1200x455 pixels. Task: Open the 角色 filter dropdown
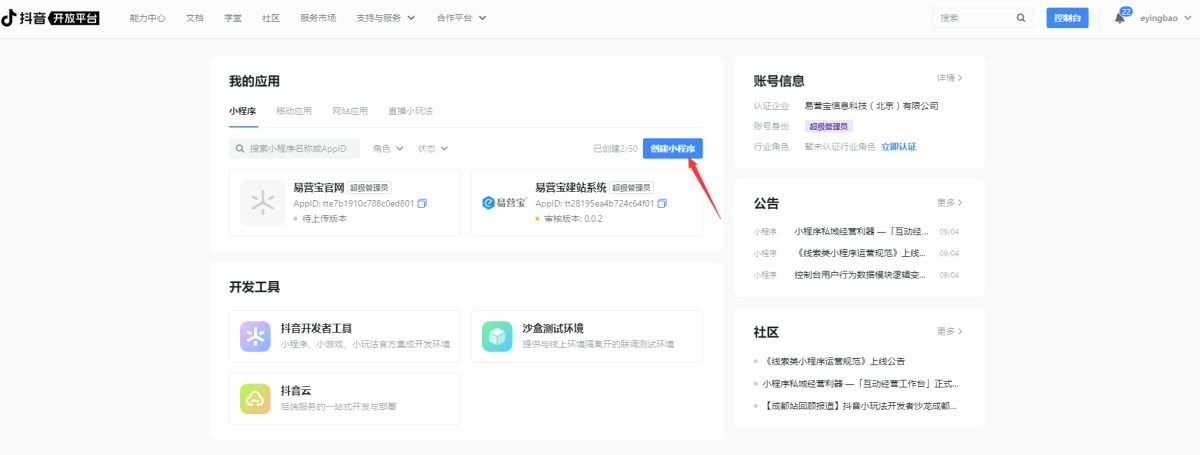tap(388, 148)
